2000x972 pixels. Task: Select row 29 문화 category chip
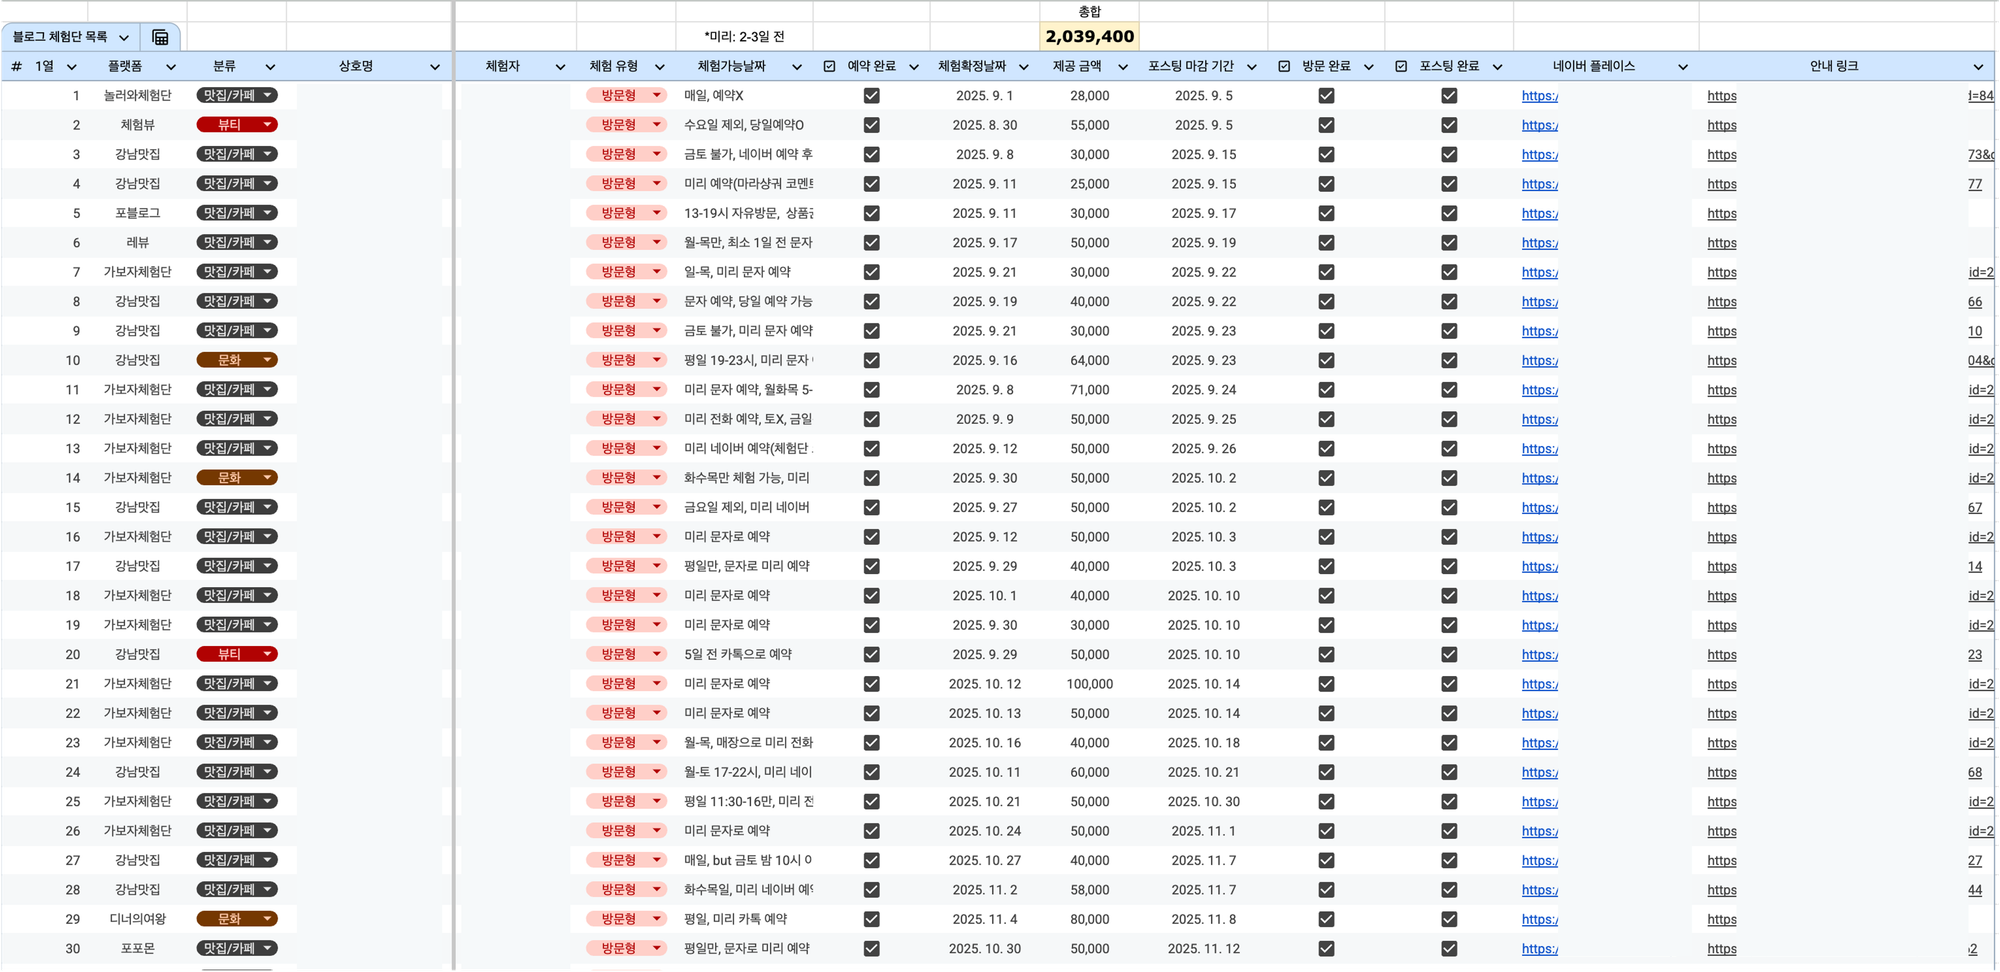(x=229, y=919)
